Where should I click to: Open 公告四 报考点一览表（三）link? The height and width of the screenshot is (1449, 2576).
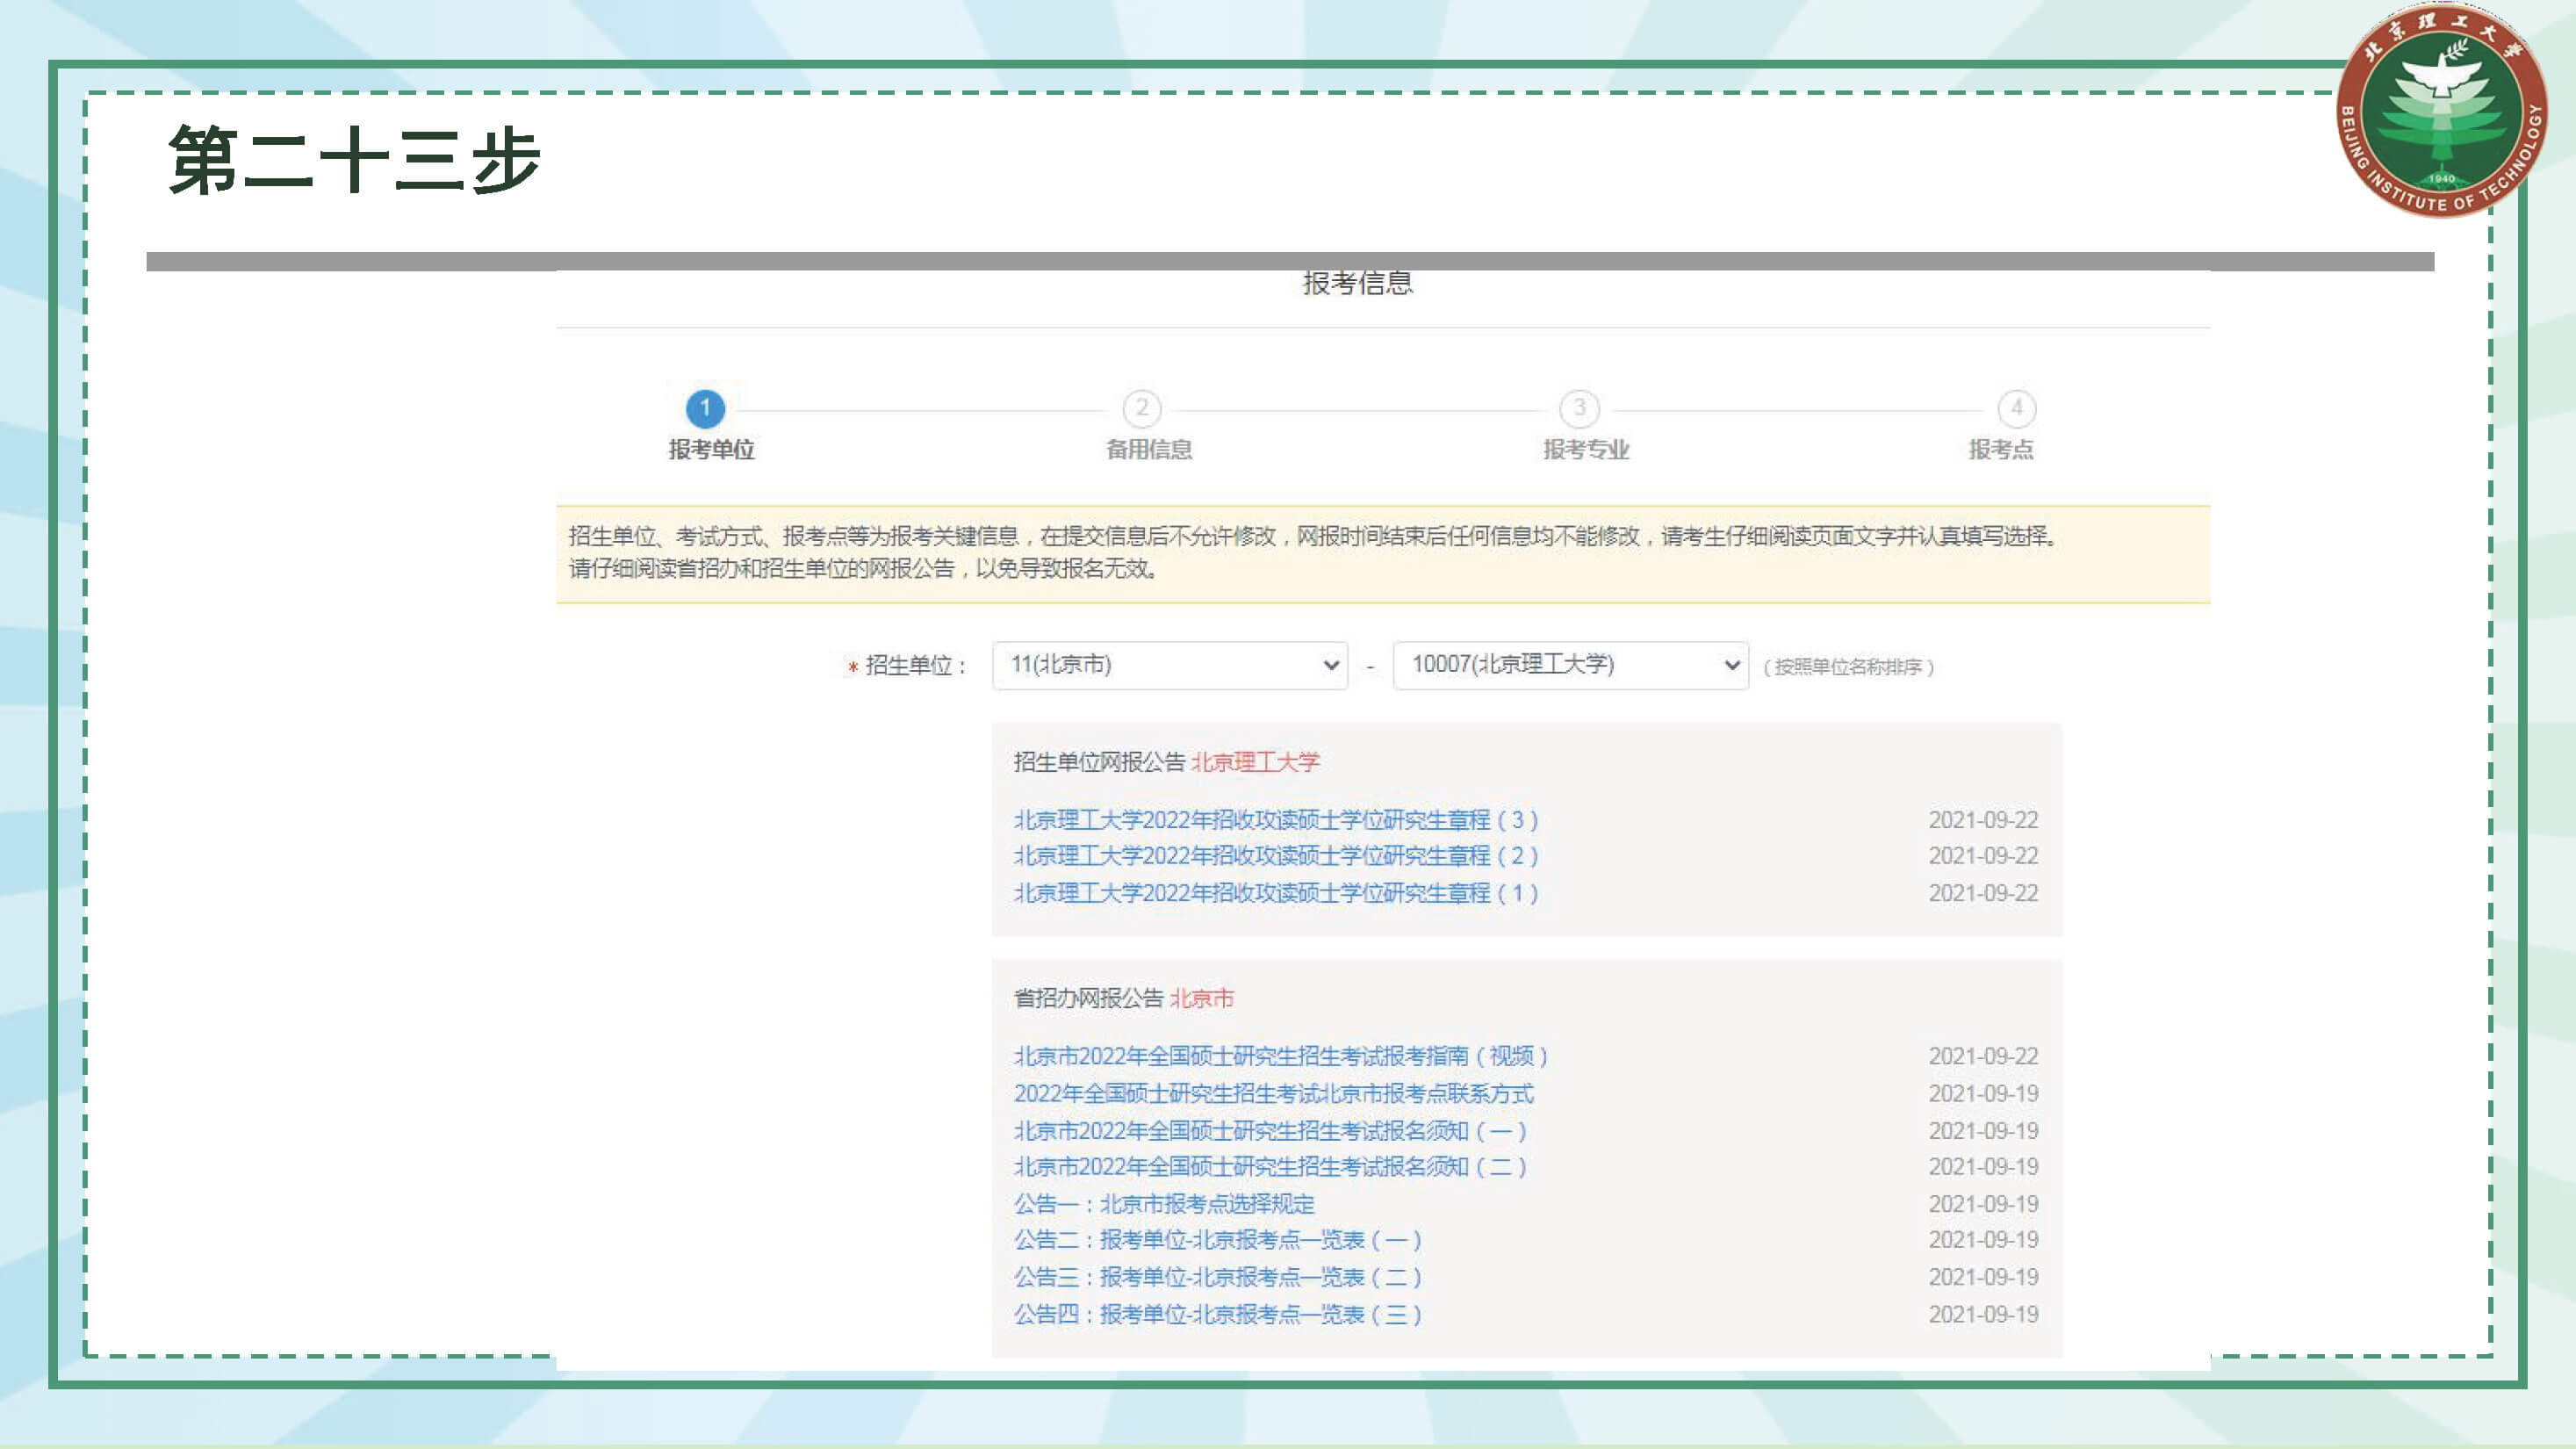[x=1217, y=1315]
